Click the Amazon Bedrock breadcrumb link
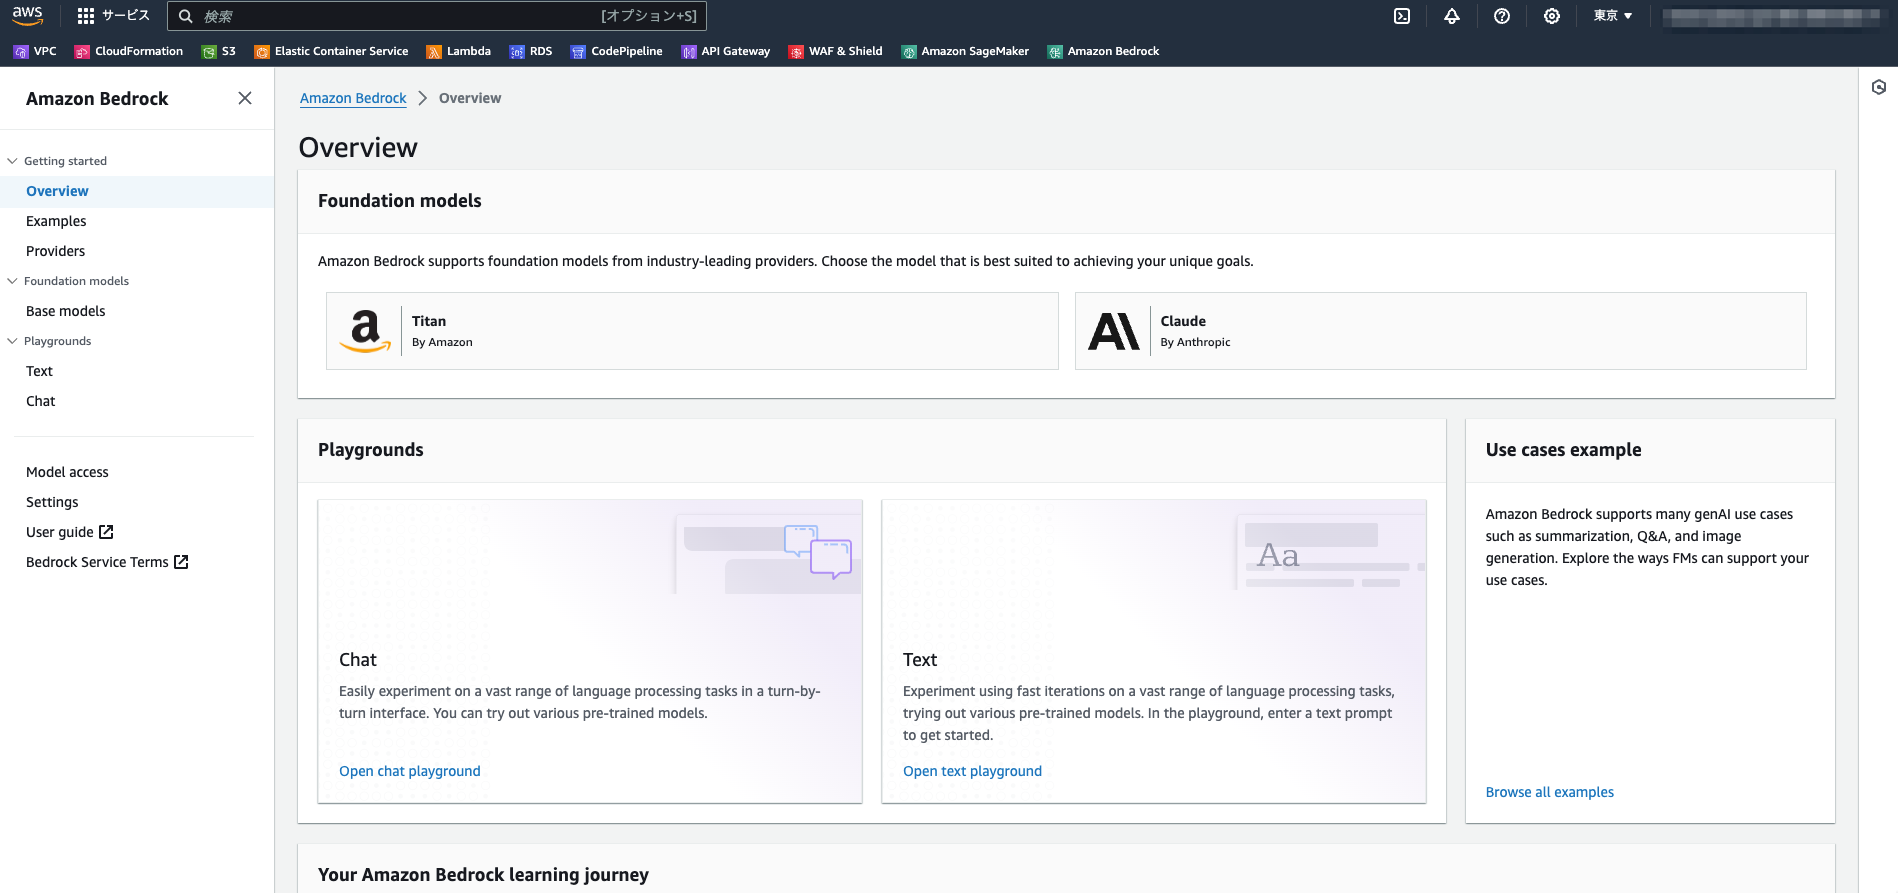Screen dimensions: 1898x893 (353, 98)
